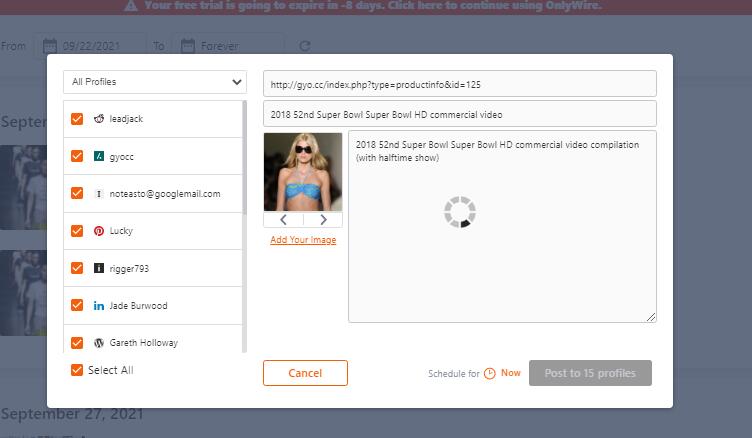The image size is (752, 438).
Task: Click Post to 15 profiles button
Action: (590, 373)
